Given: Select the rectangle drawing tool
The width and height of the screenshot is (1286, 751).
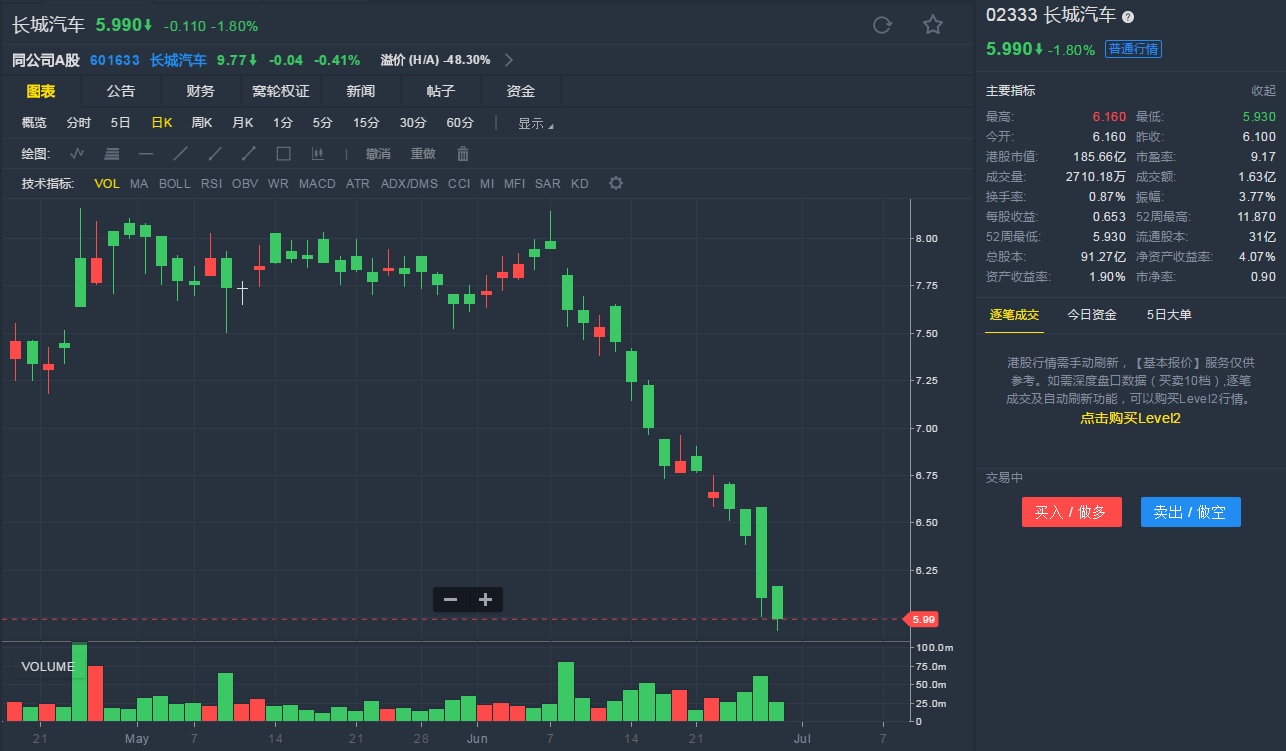Looking at the screenshot, I should (x=283, y=154).
